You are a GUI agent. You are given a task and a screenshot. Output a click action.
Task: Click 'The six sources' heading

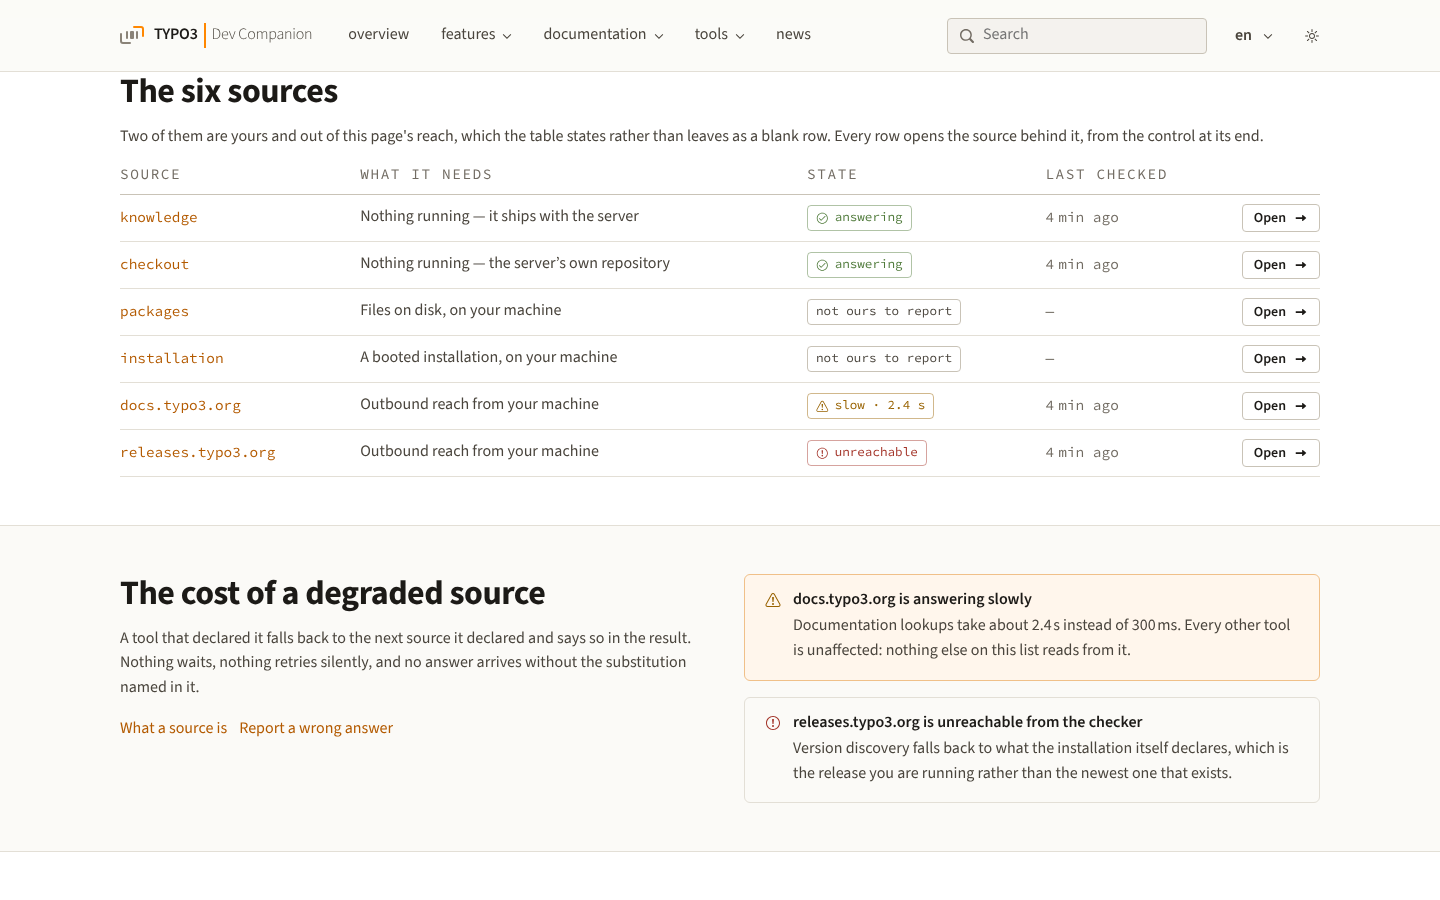tap(229, 91)
